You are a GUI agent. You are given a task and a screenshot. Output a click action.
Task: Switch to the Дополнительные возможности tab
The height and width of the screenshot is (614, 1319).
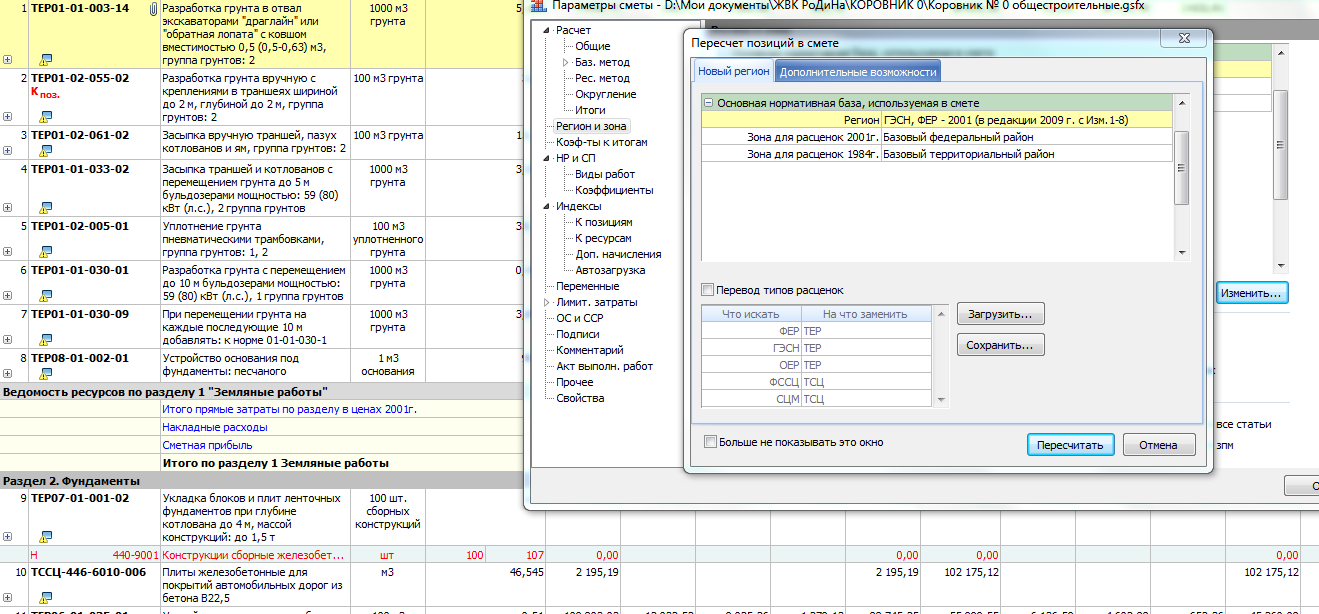coord(857,72)
